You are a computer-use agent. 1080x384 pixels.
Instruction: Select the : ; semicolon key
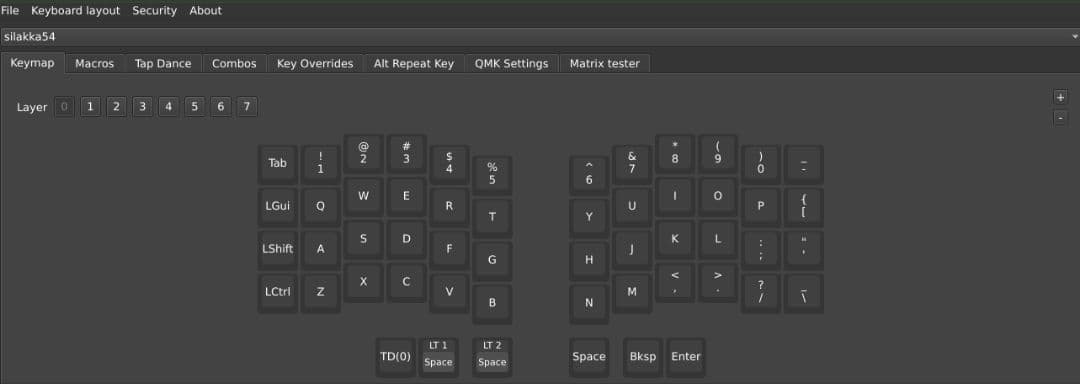click(x=760, y=249)
